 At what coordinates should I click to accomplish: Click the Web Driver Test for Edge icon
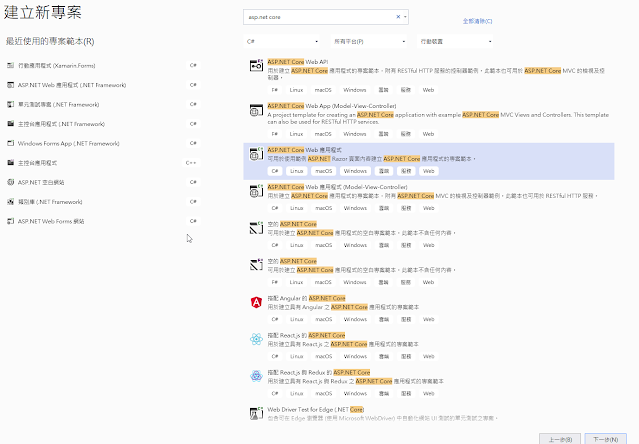coord(256,413)
